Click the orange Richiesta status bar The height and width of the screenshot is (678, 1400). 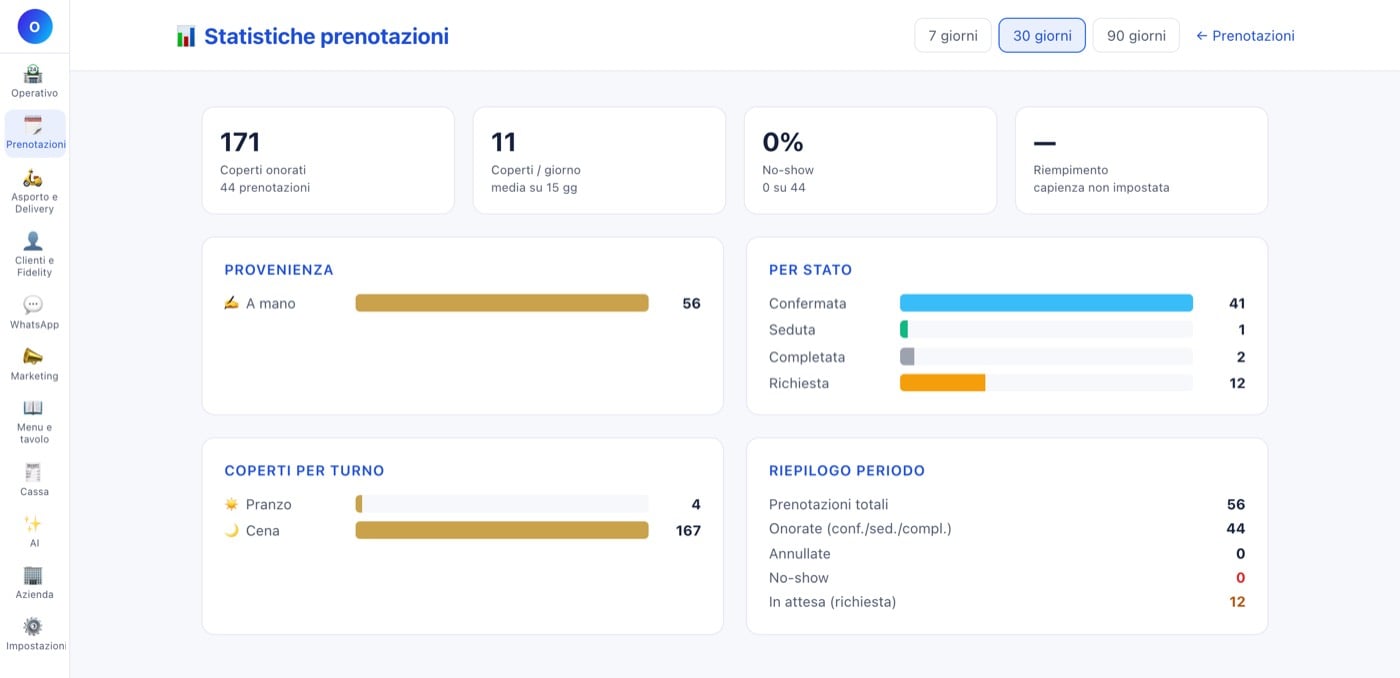(943, 383)
